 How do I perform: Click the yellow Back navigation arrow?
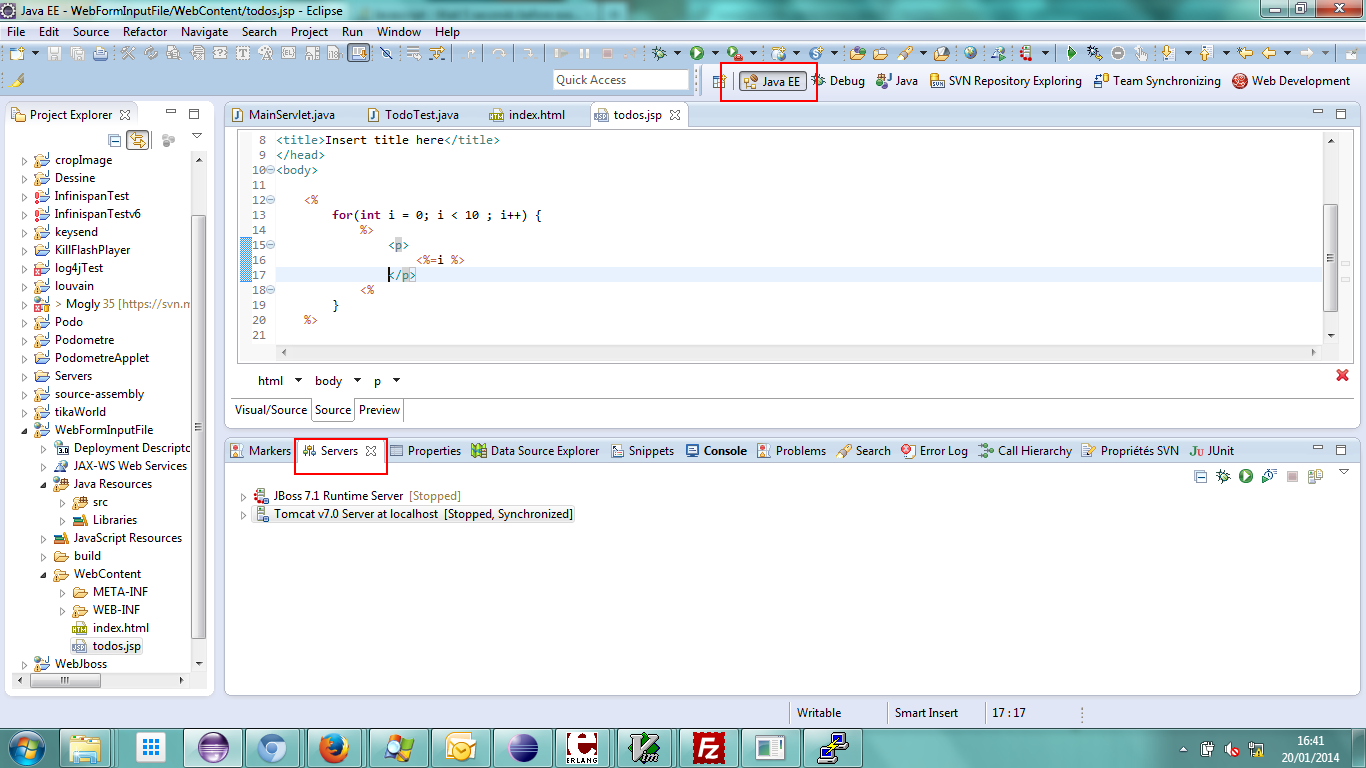point(1268,52)
